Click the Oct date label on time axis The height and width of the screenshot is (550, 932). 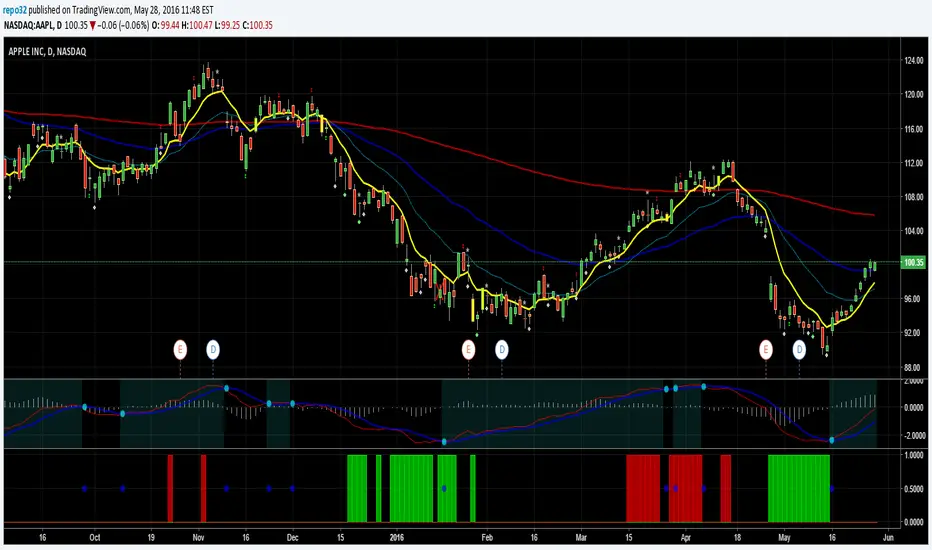tap(95, 538)
